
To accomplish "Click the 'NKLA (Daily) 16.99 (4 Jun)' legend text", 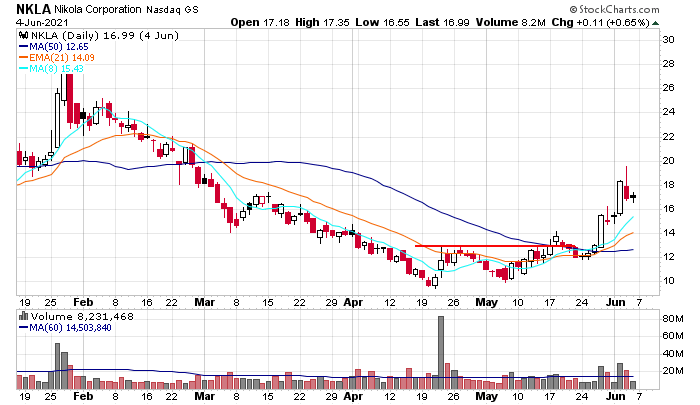I will (x=105, y=35).
